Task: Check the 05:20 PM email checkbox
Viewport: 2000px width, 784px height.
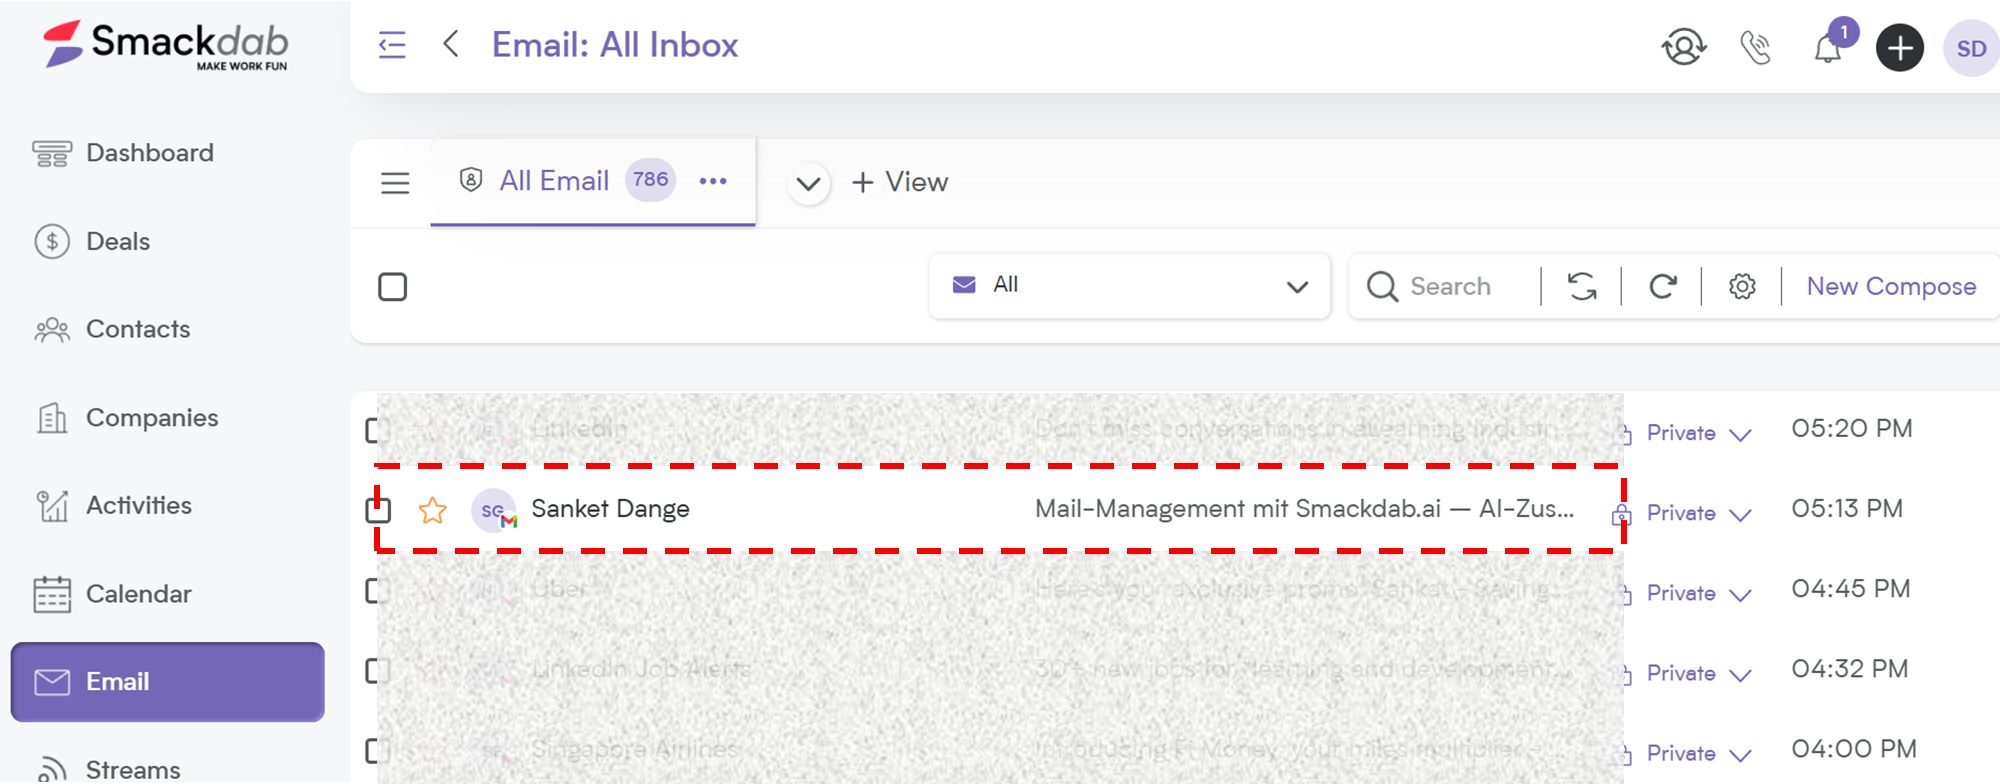Action: click(x=377, y=431)
